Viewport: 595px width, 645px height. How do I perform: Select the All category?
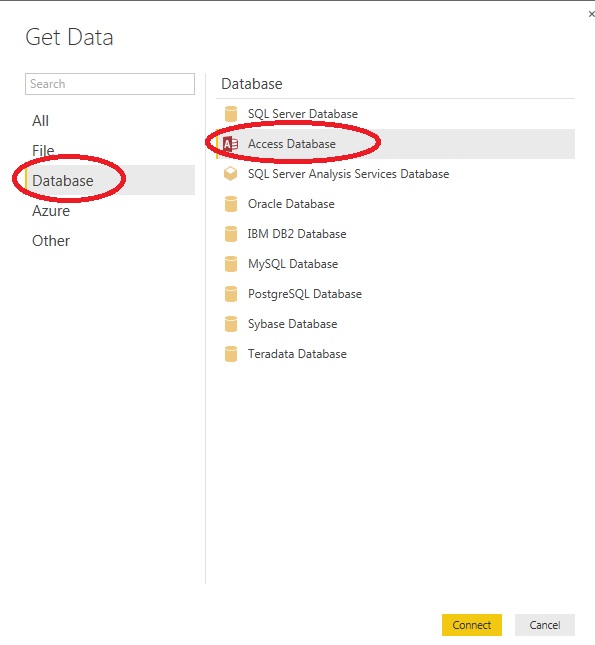pyautogui.click(x=40, y=121)
